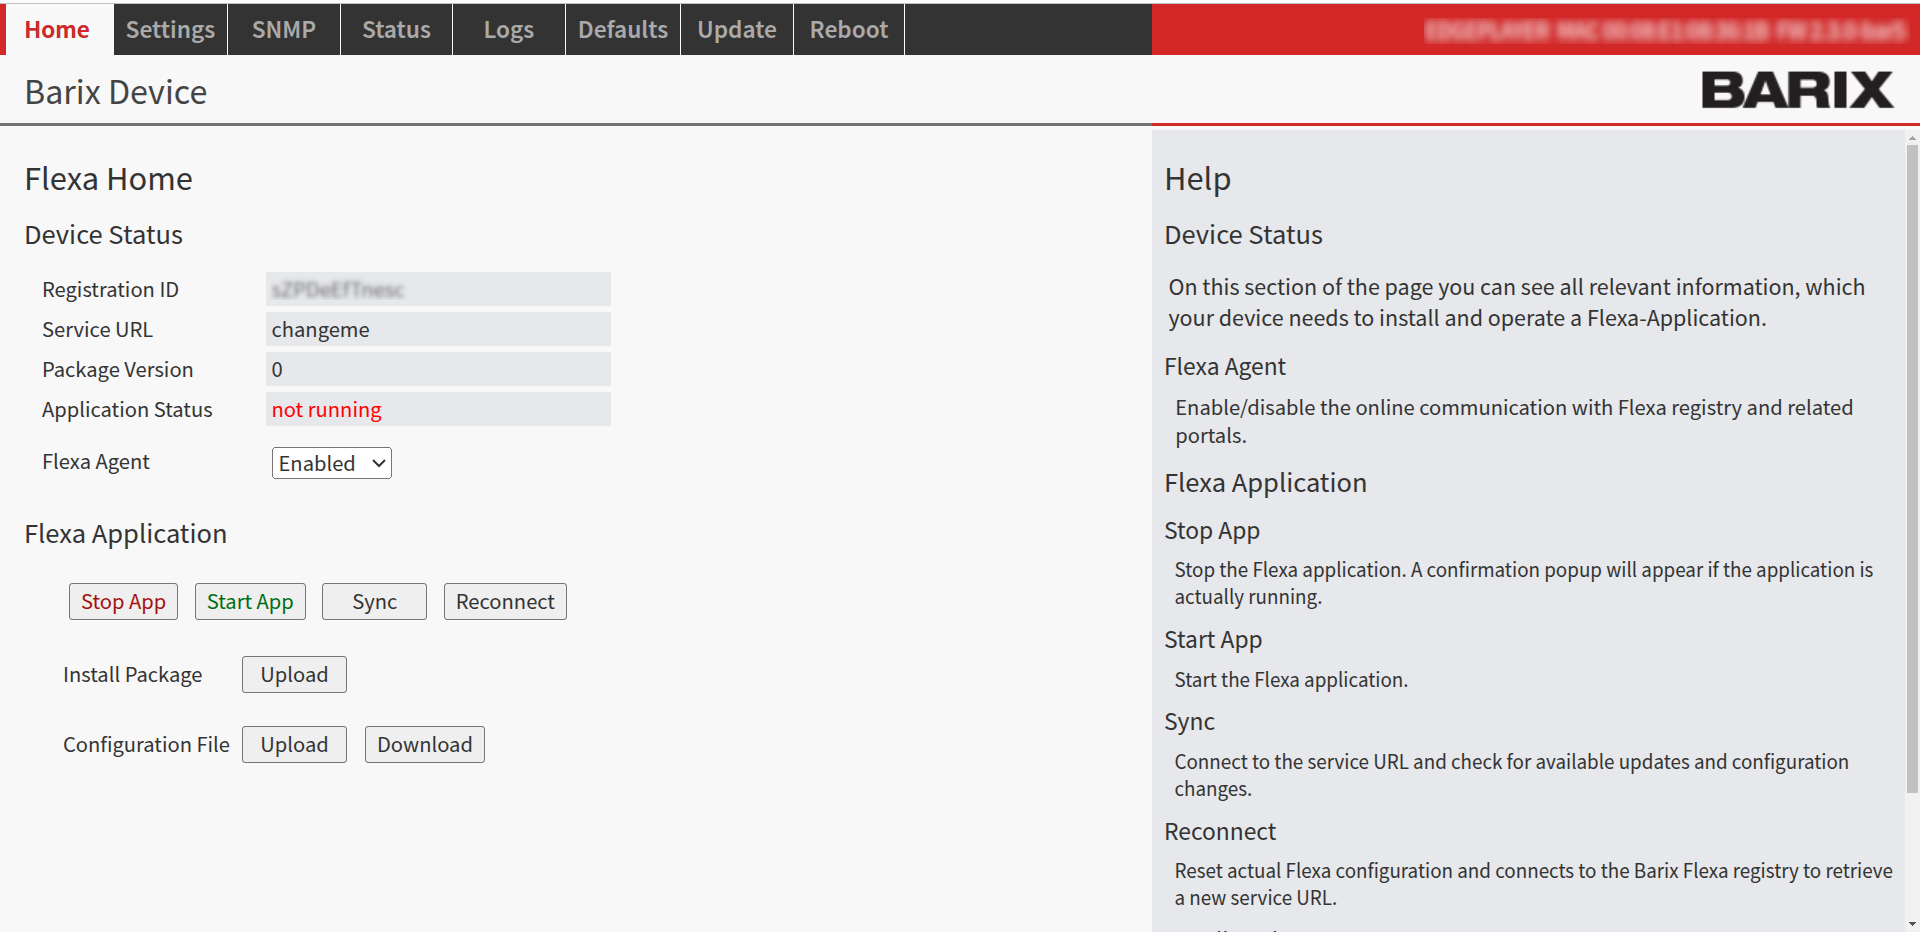
Task: Switch to the Settings tab
Action: (x=170, y=30)
